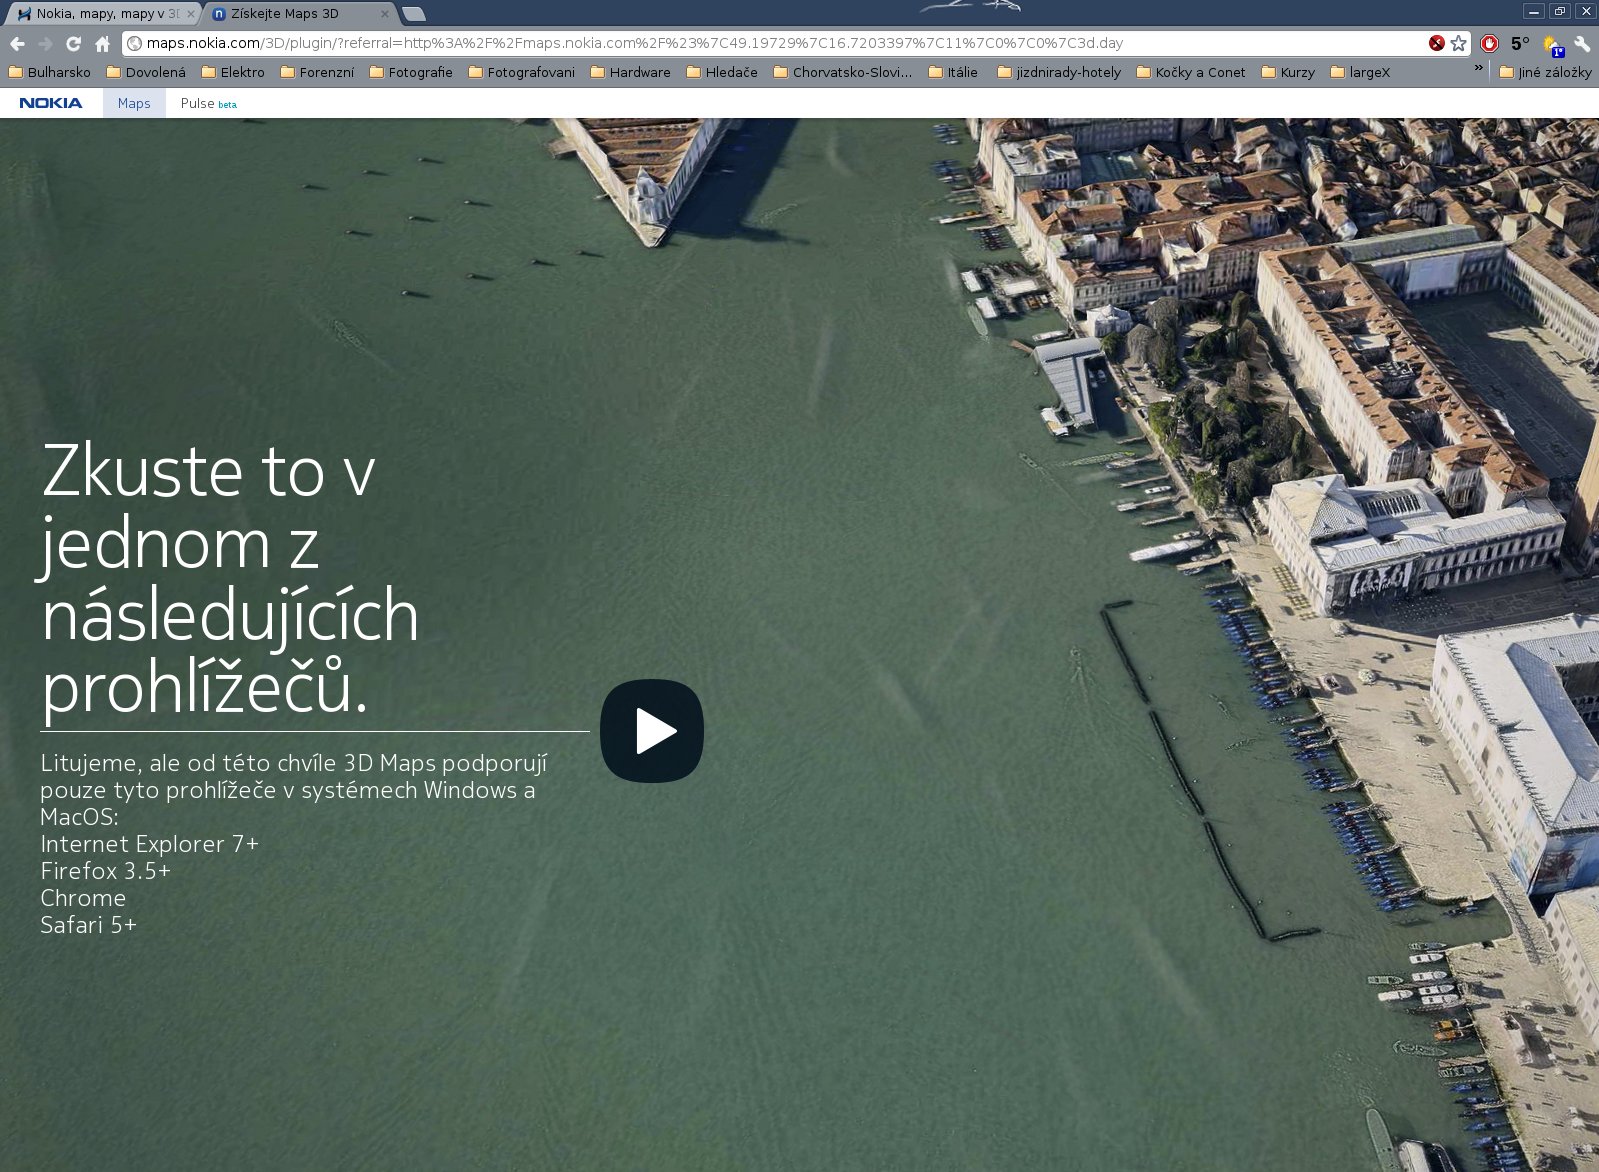Play the 3D Maps video
This screenshot has height=1172, width=1599.
[x=652, y=731]
